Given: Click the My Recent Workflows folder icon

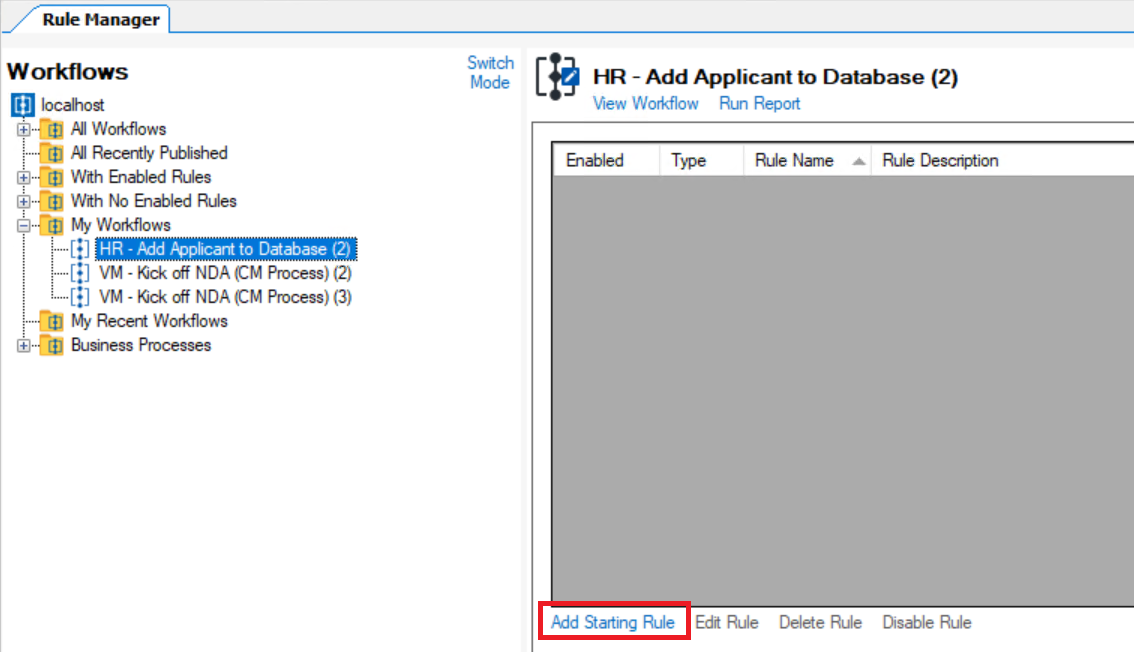Looking at the screenshot, I should [x=52, y=321].
